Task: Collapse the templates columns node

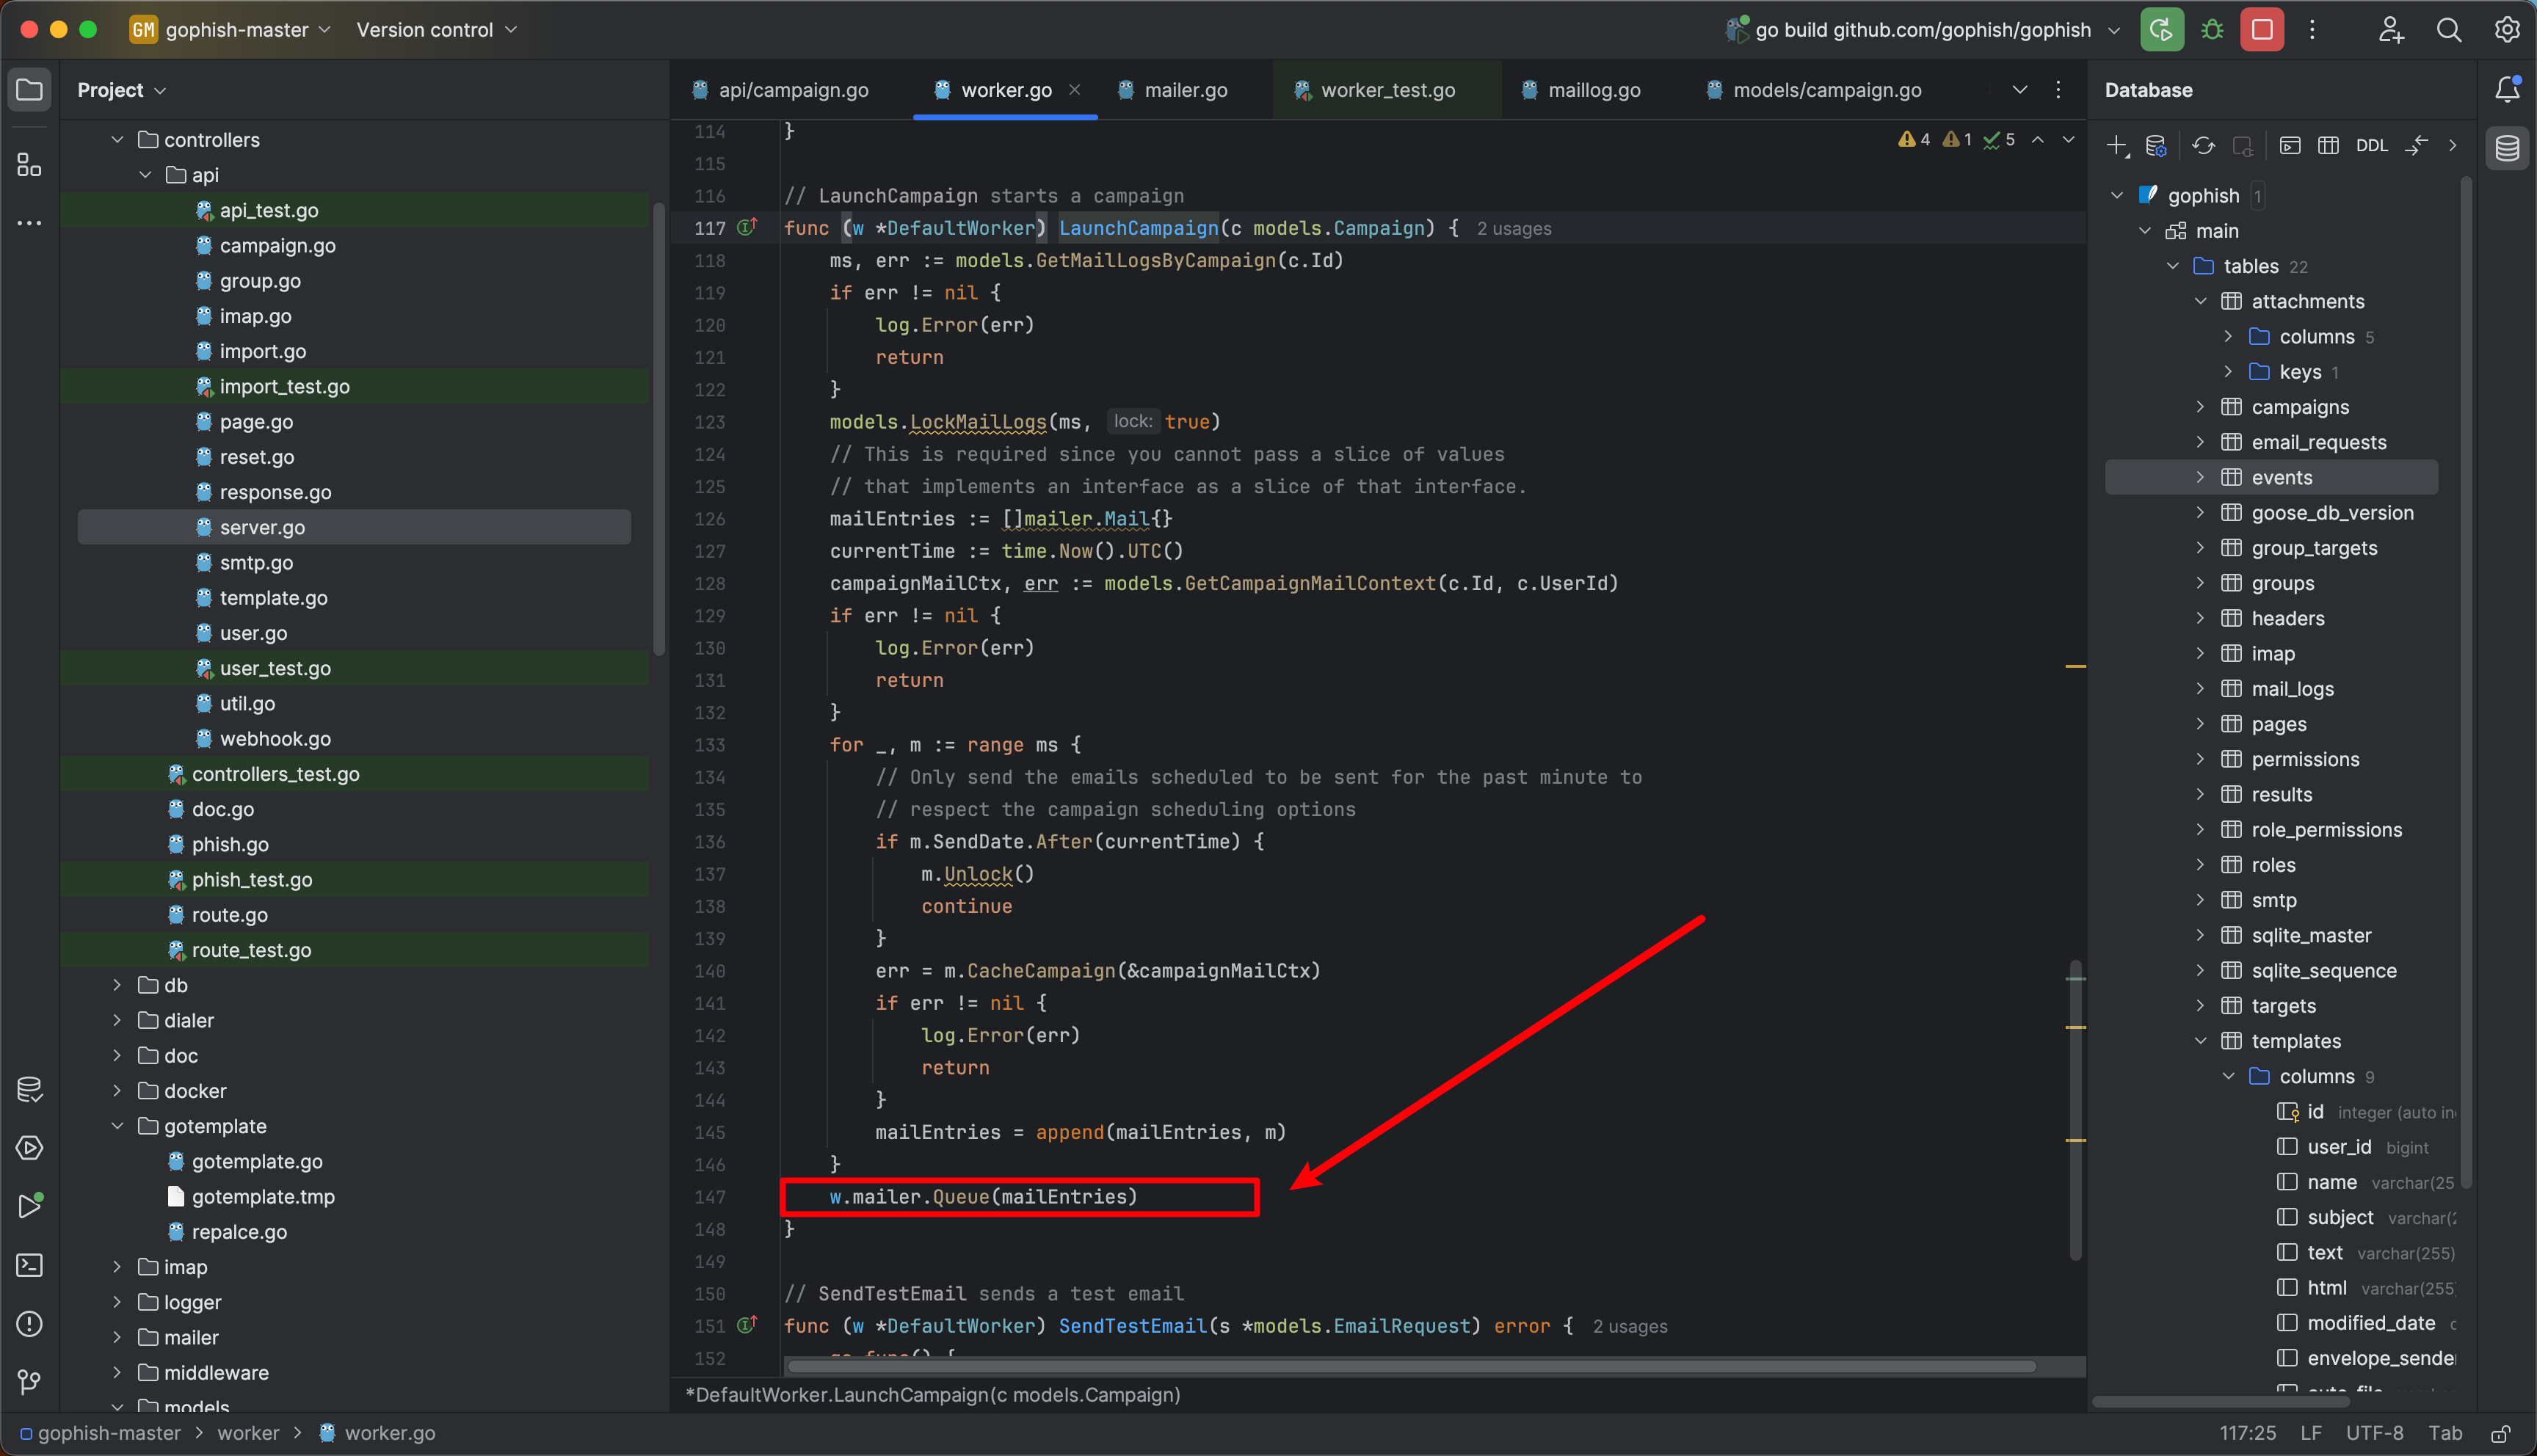Action: [x=2228, y=1076]
